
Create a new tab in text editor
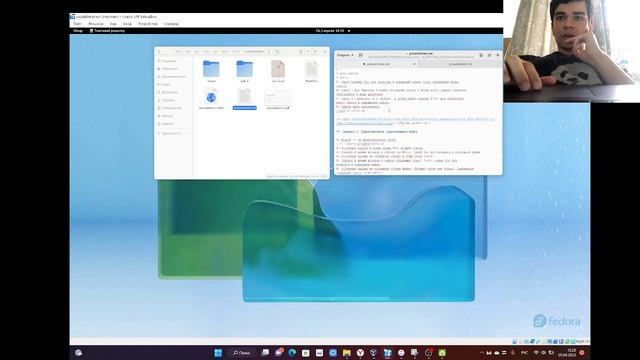(361, 55)
